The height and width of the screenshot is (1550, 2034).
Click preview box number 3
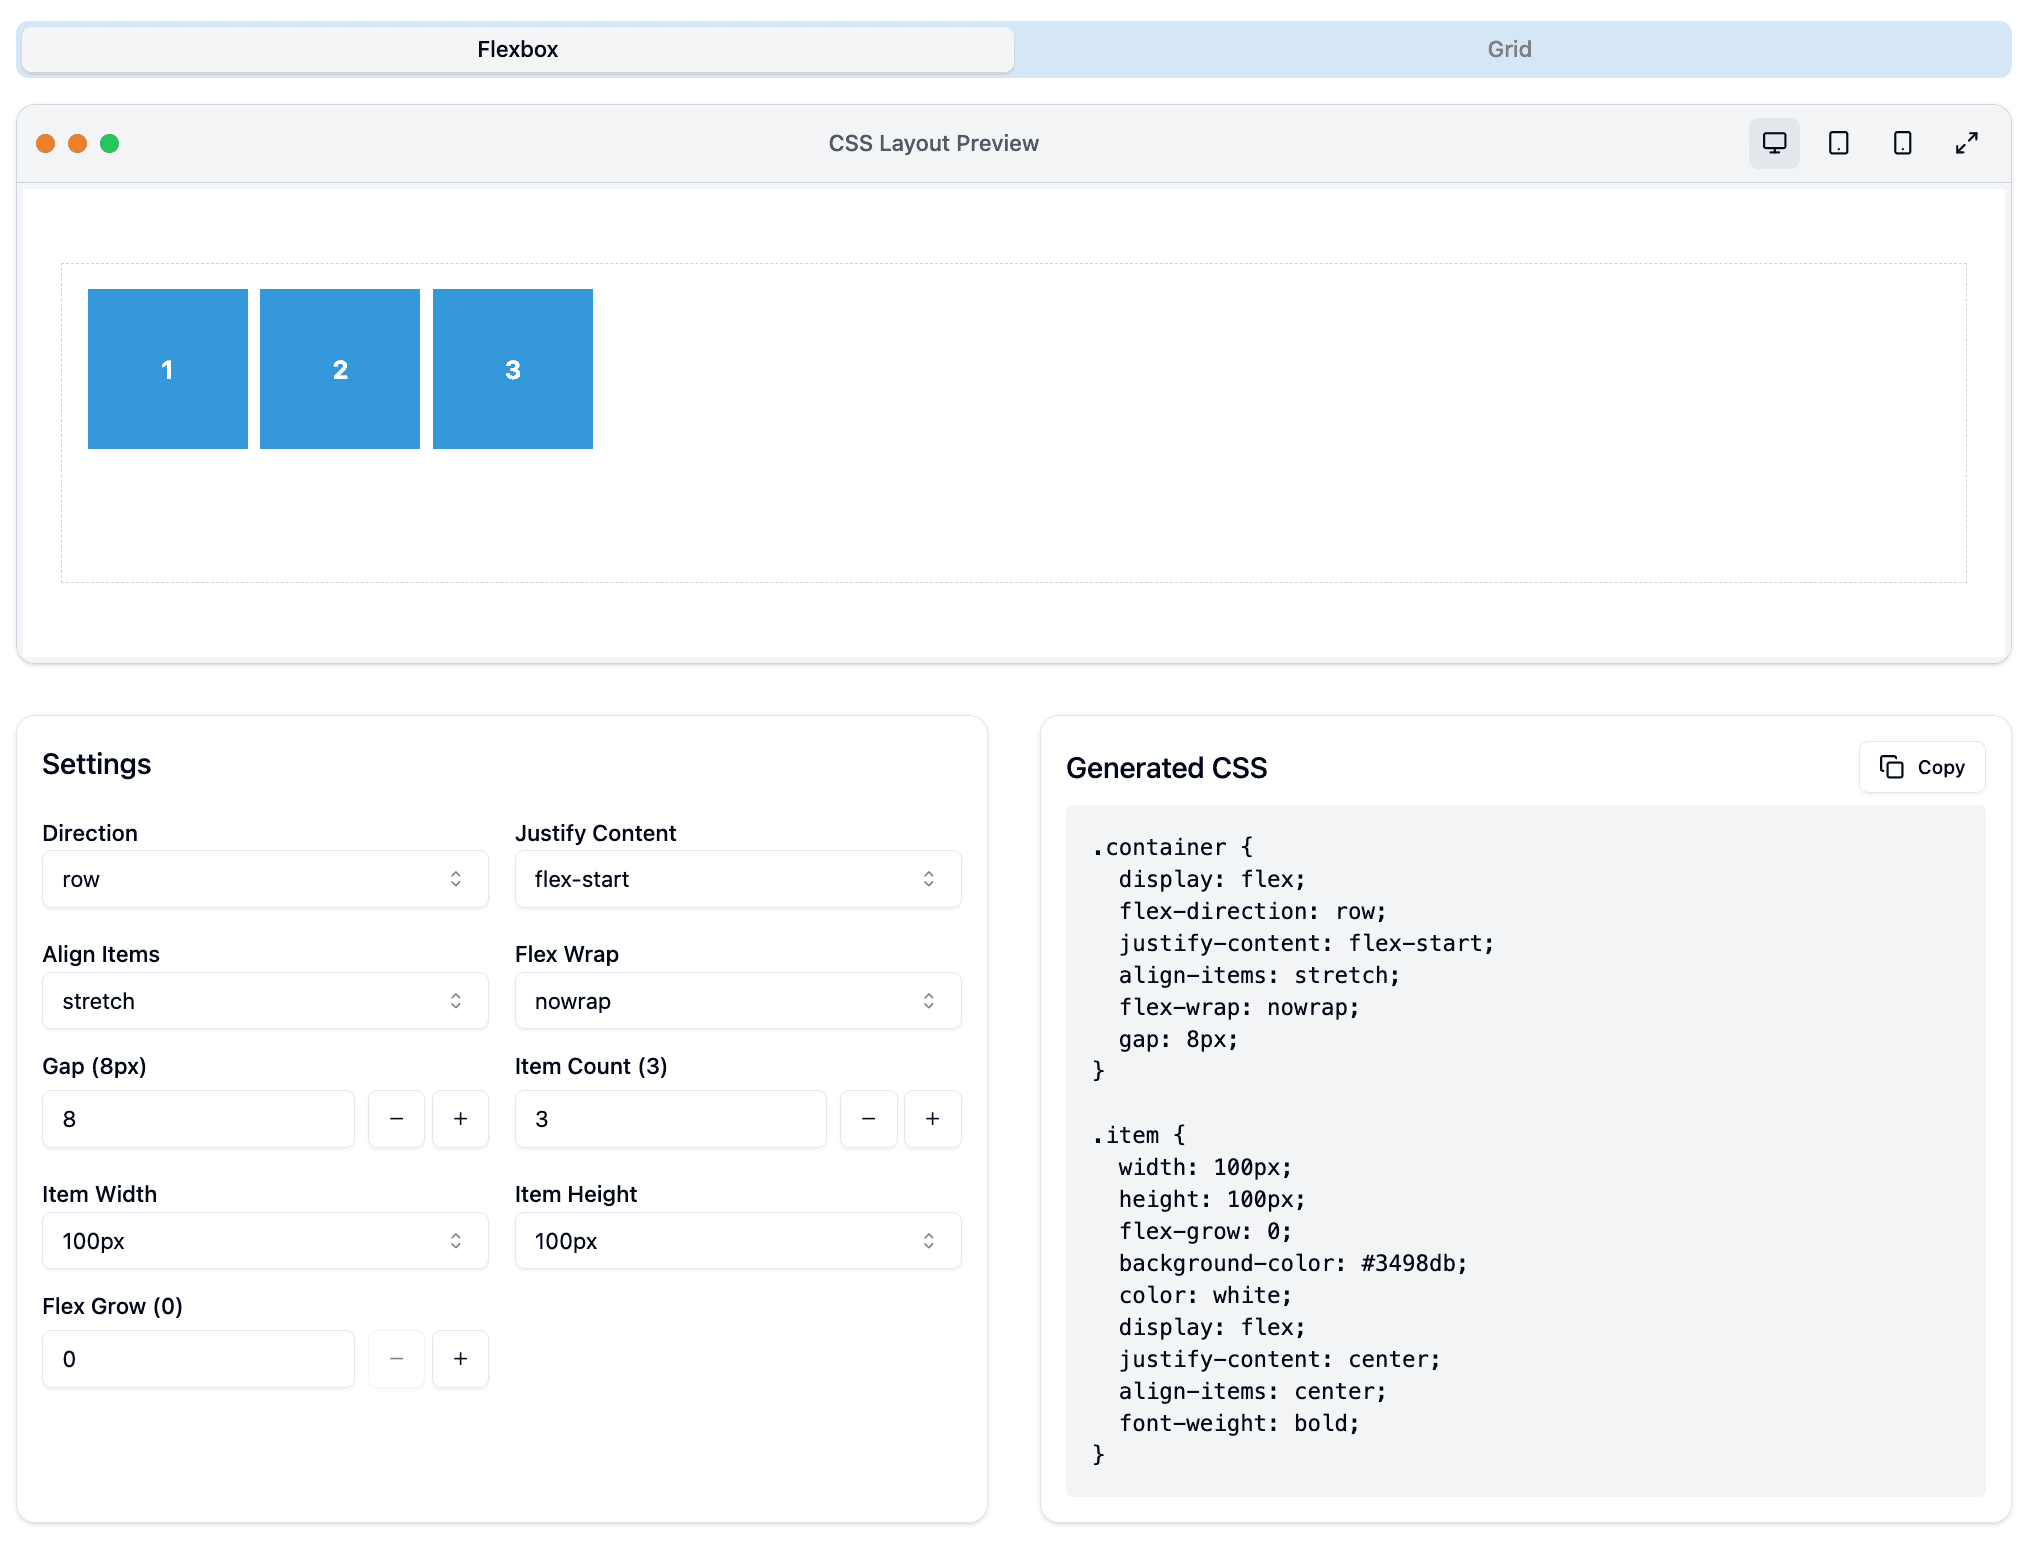[x=513, y=369]
